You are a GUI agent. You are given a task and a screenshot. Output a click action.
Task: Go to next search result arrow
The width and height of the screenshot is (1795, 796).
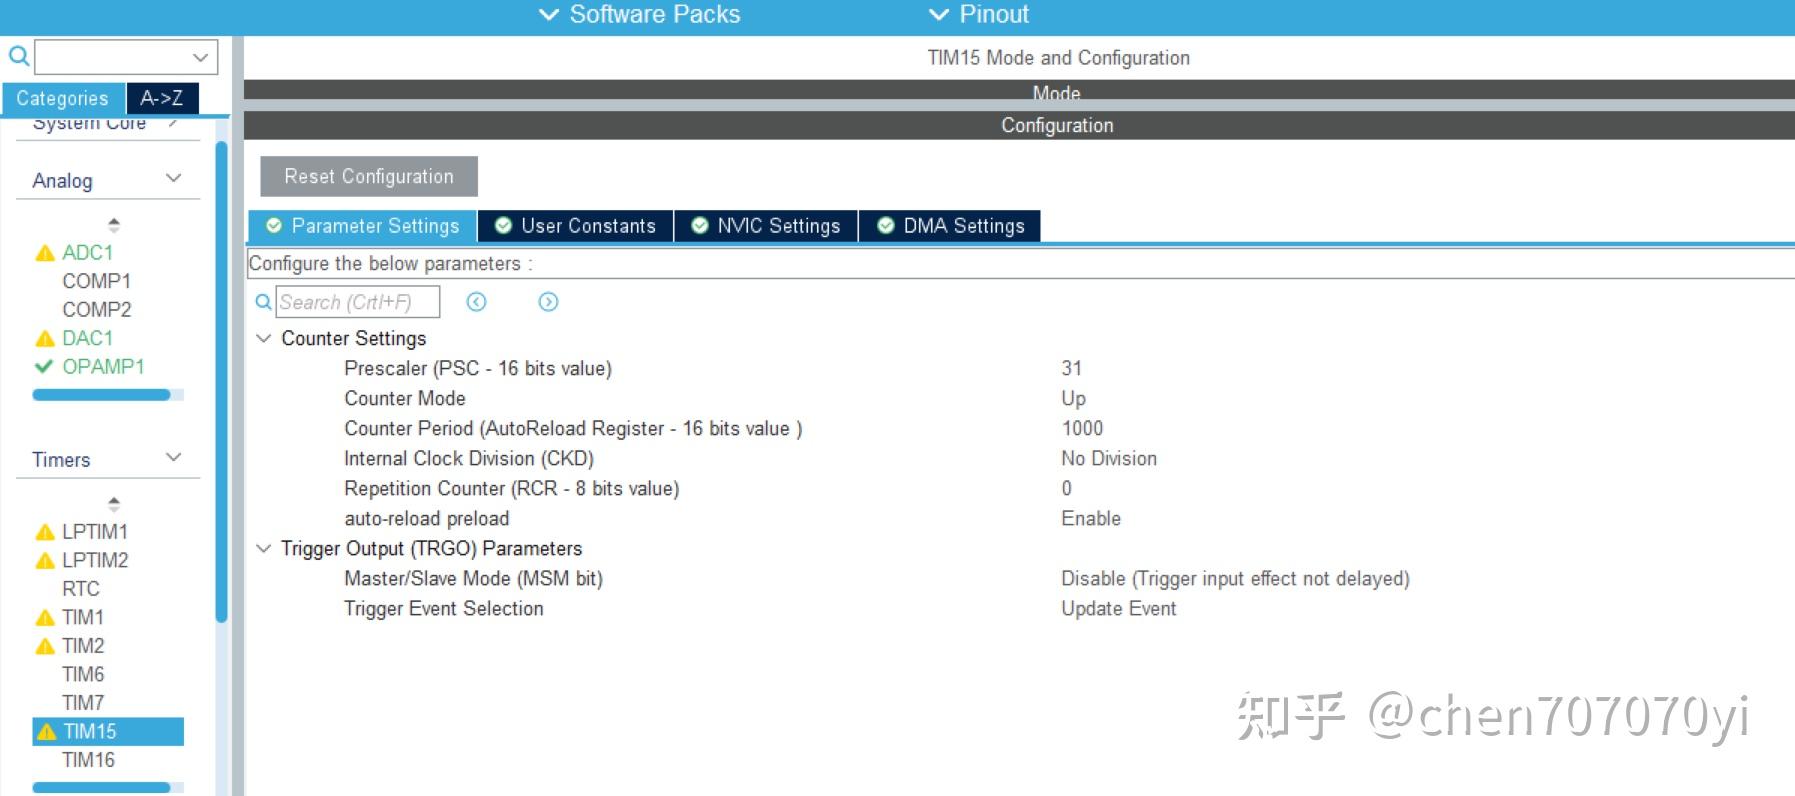(548, 301)
